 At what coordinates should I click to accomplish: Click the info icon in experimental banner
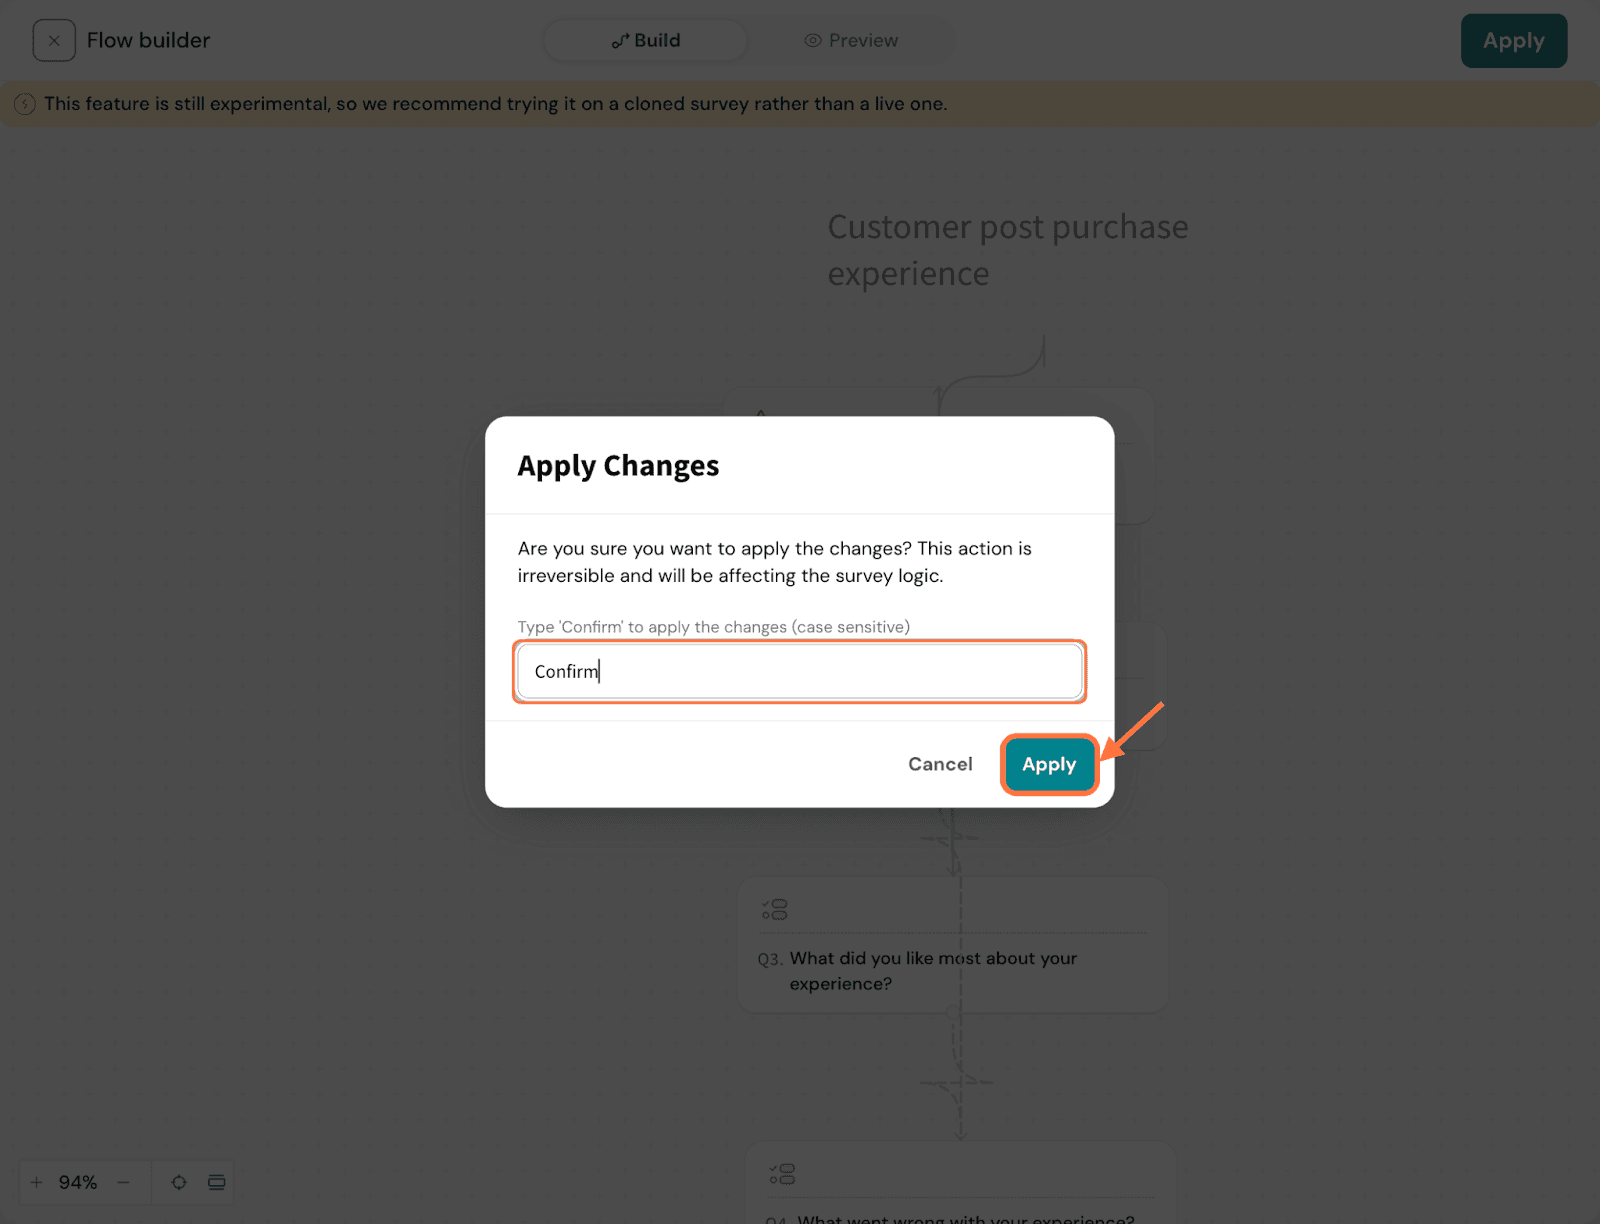point(25,104)
